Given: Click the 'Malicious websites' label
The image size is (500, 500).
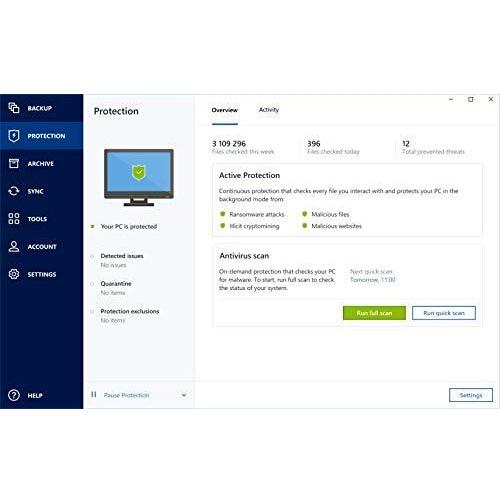Looking at the screenshot, I should click(336, 226).
